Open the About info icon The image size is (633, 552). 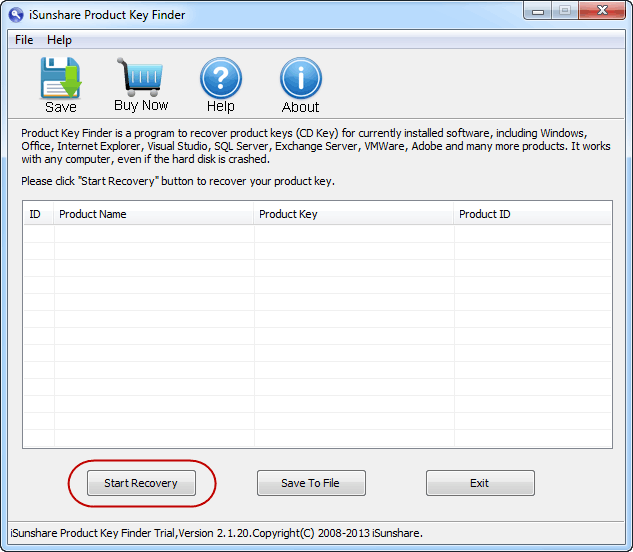point(300,79)
